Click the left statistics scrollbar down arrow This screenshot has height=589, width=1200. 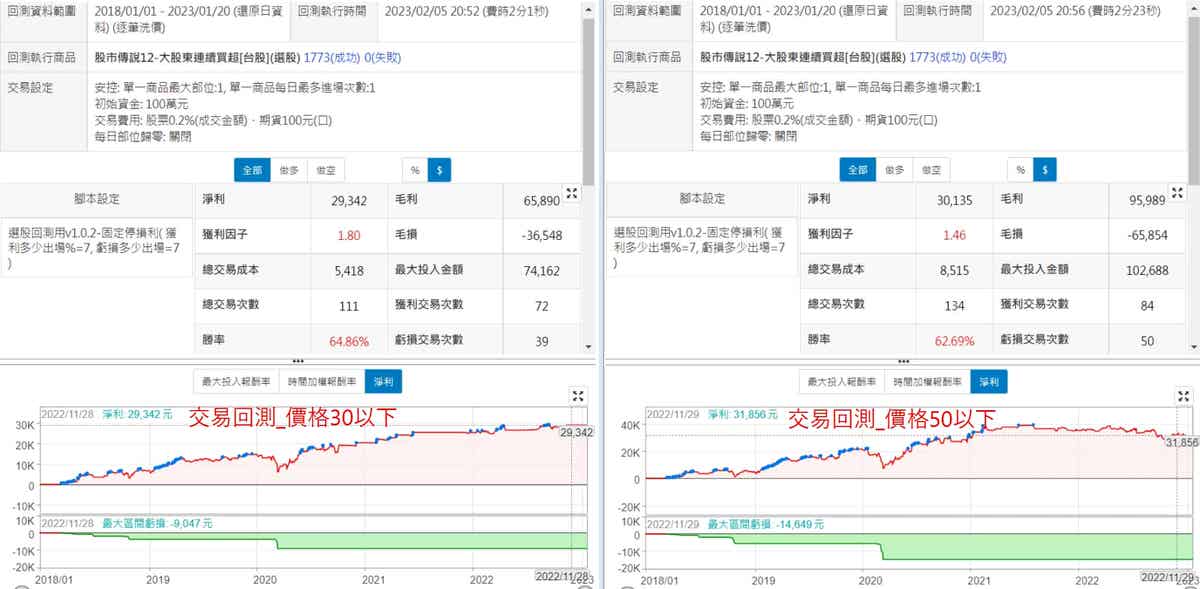coord(589,346)
